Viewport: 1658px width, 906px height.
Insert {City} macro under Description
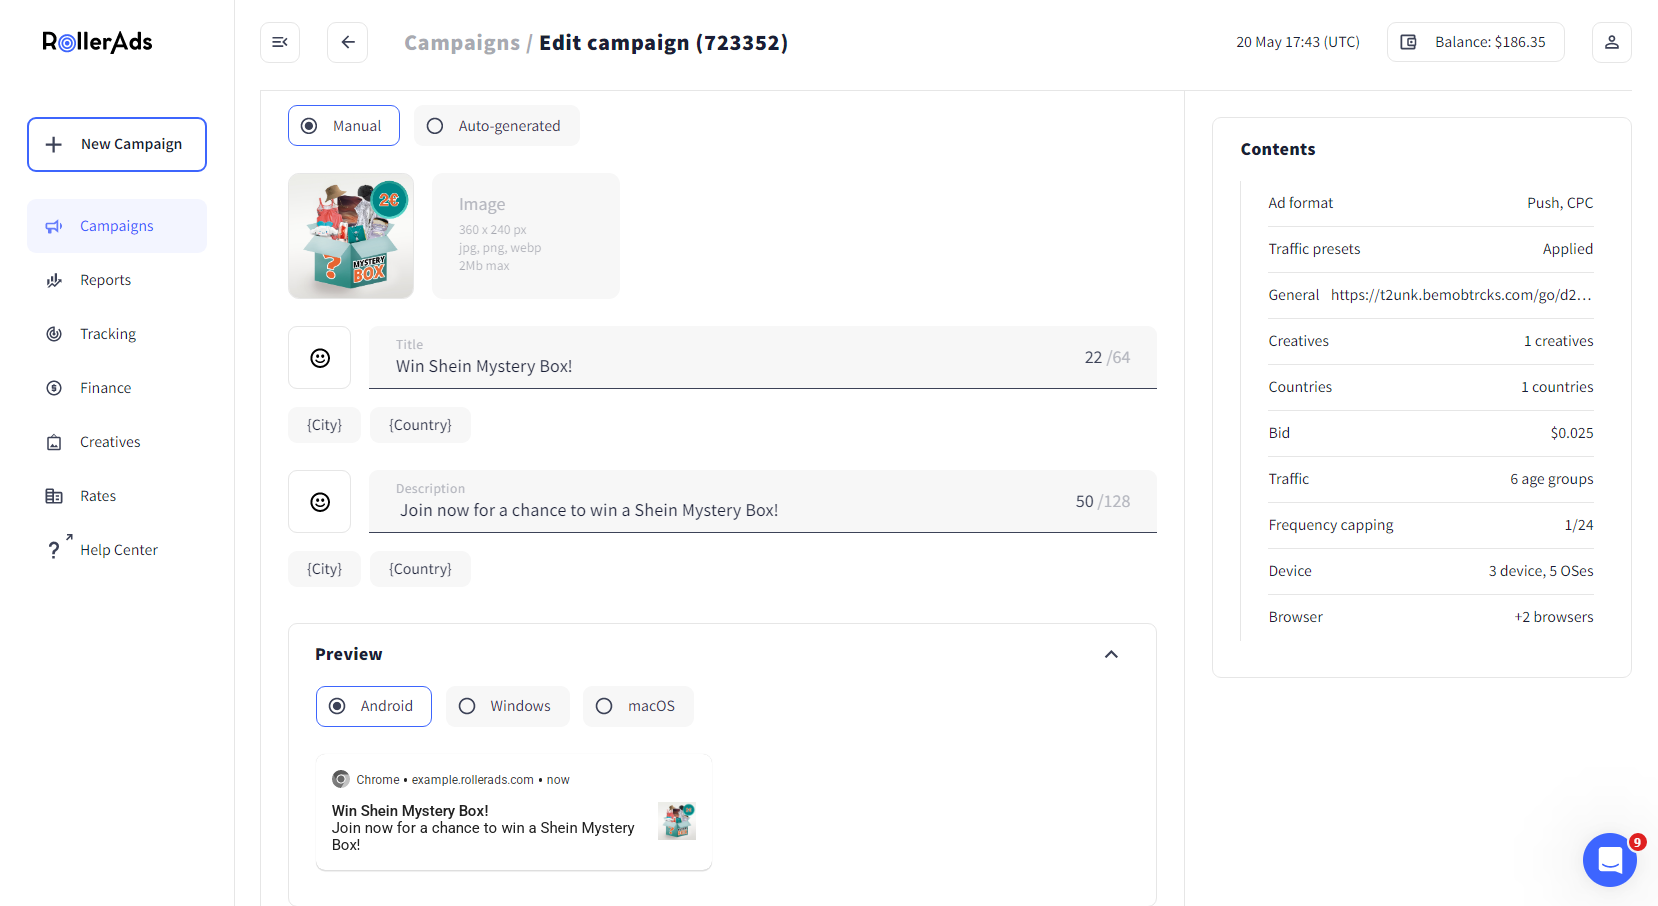(x=325, y=569)
